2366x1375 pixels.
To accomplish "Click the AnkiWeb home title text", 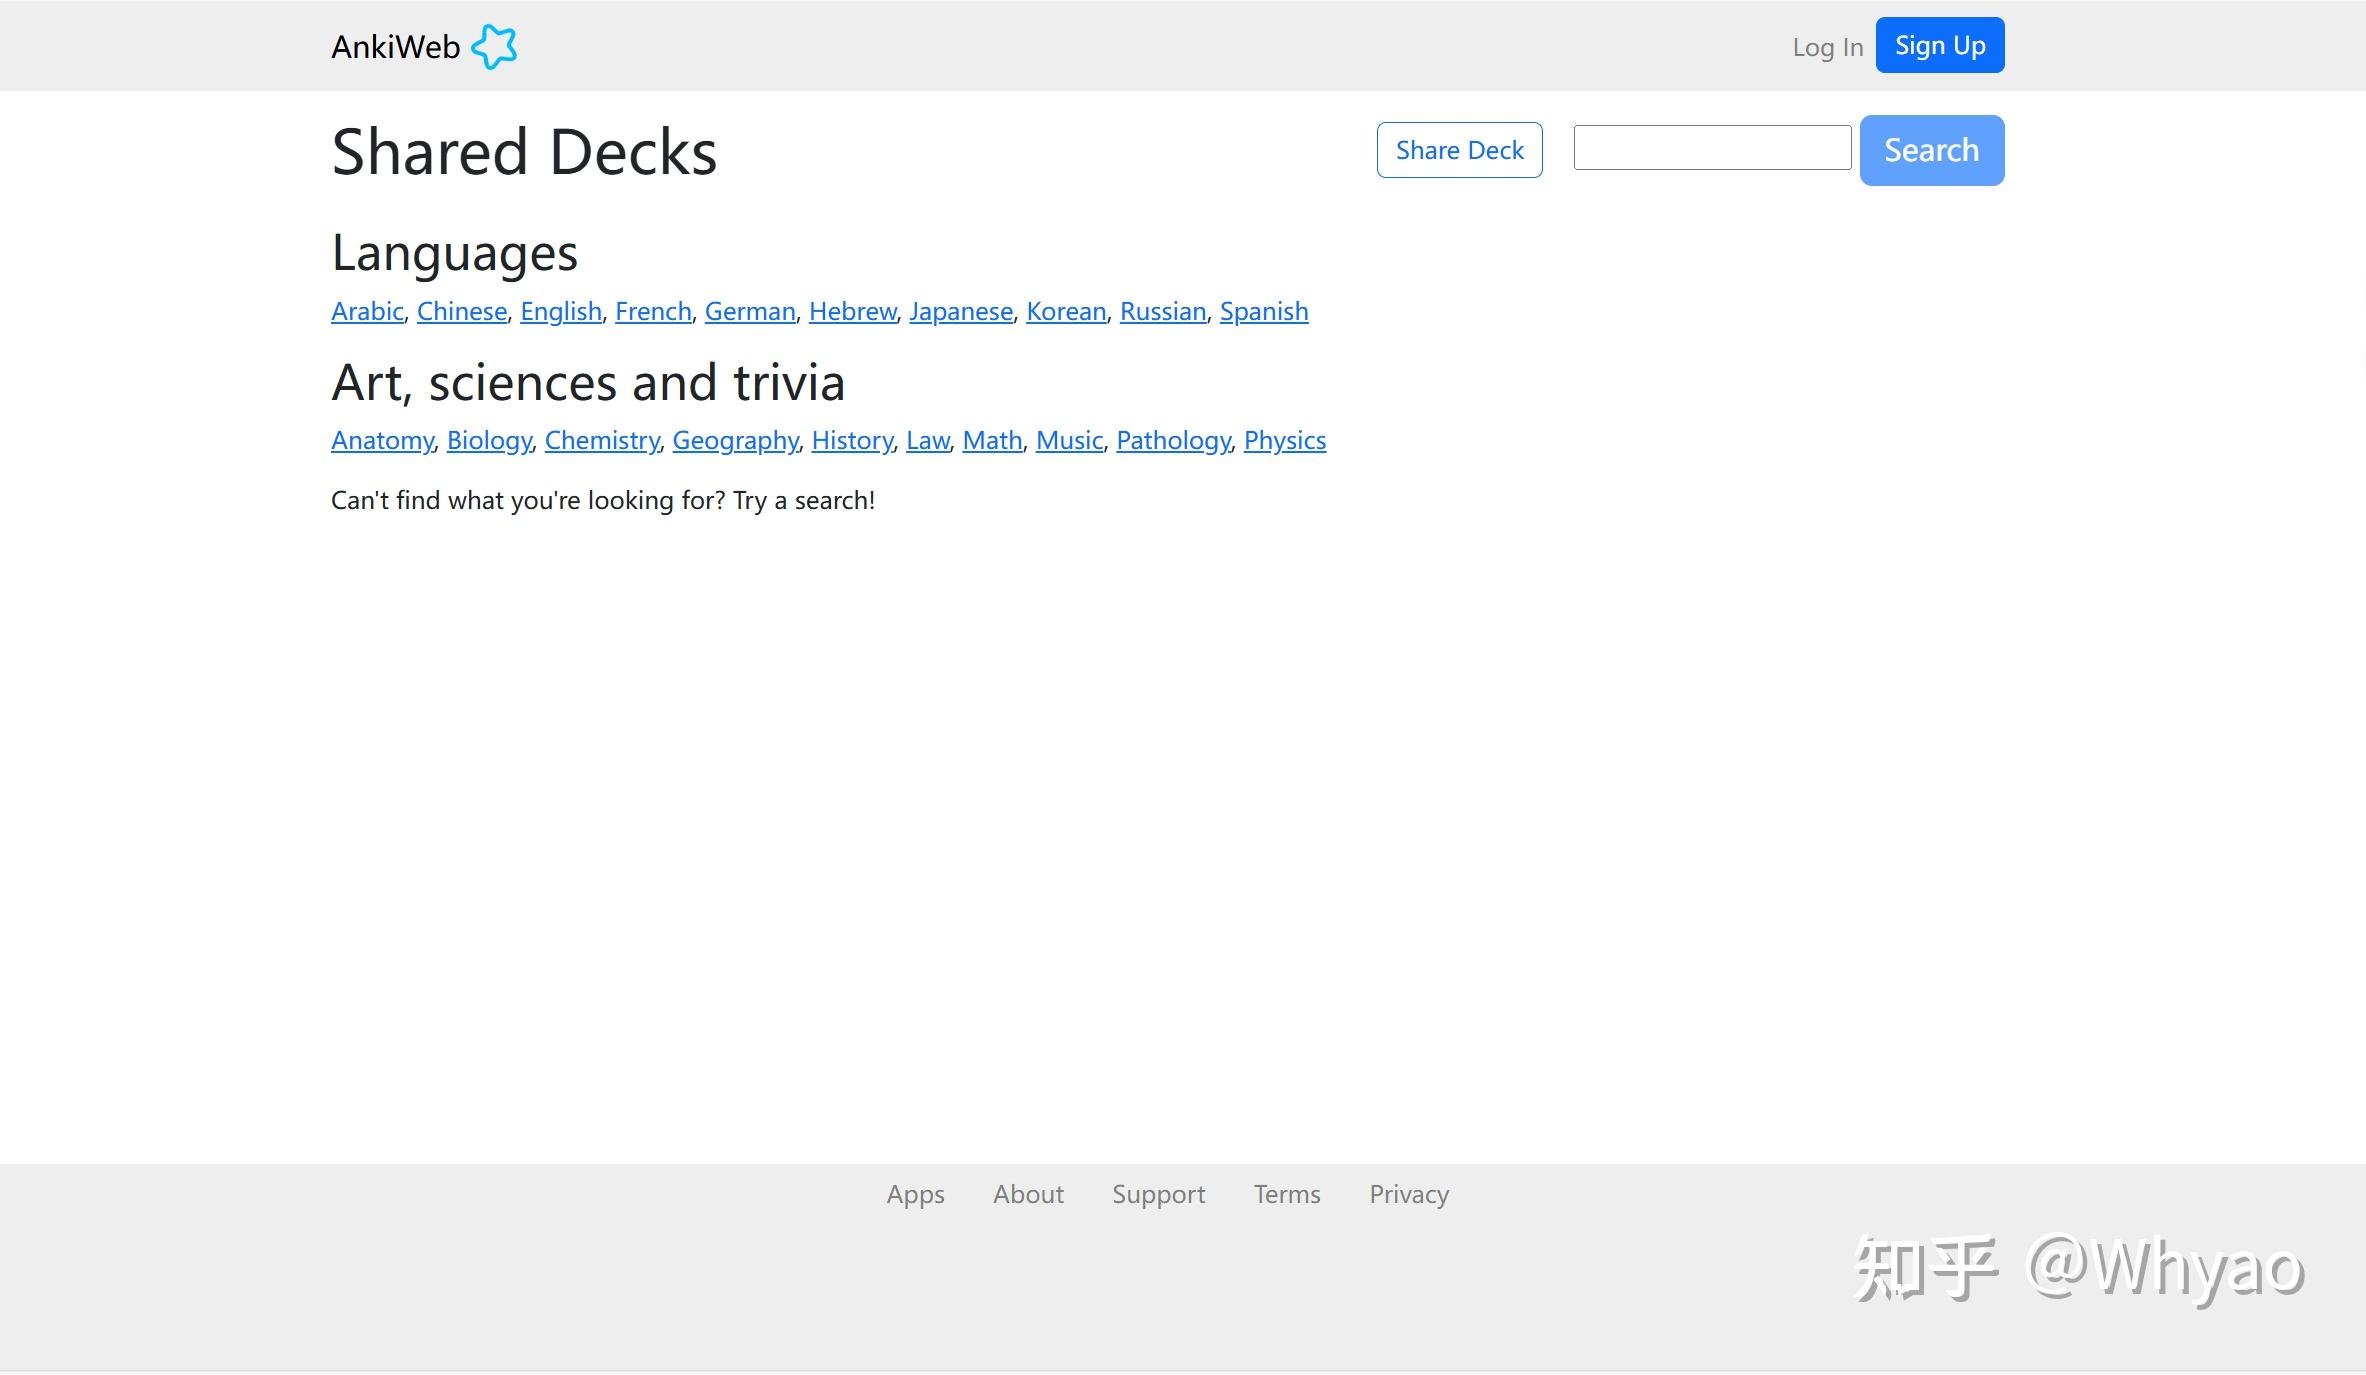I will pyautogui.click(x=396, y=47).
